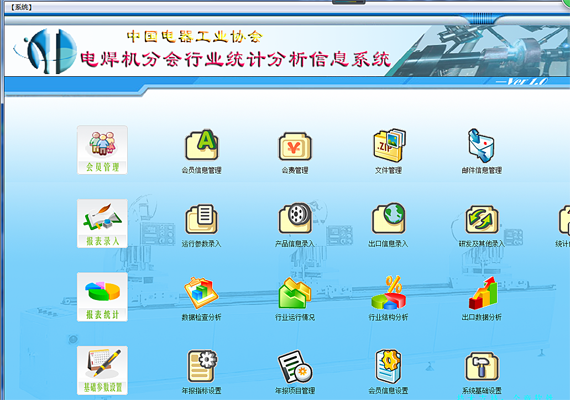The width and height of the screenshot is (570, 400).
Task: Click the 行业结构分析 text label
Action: 388,317
